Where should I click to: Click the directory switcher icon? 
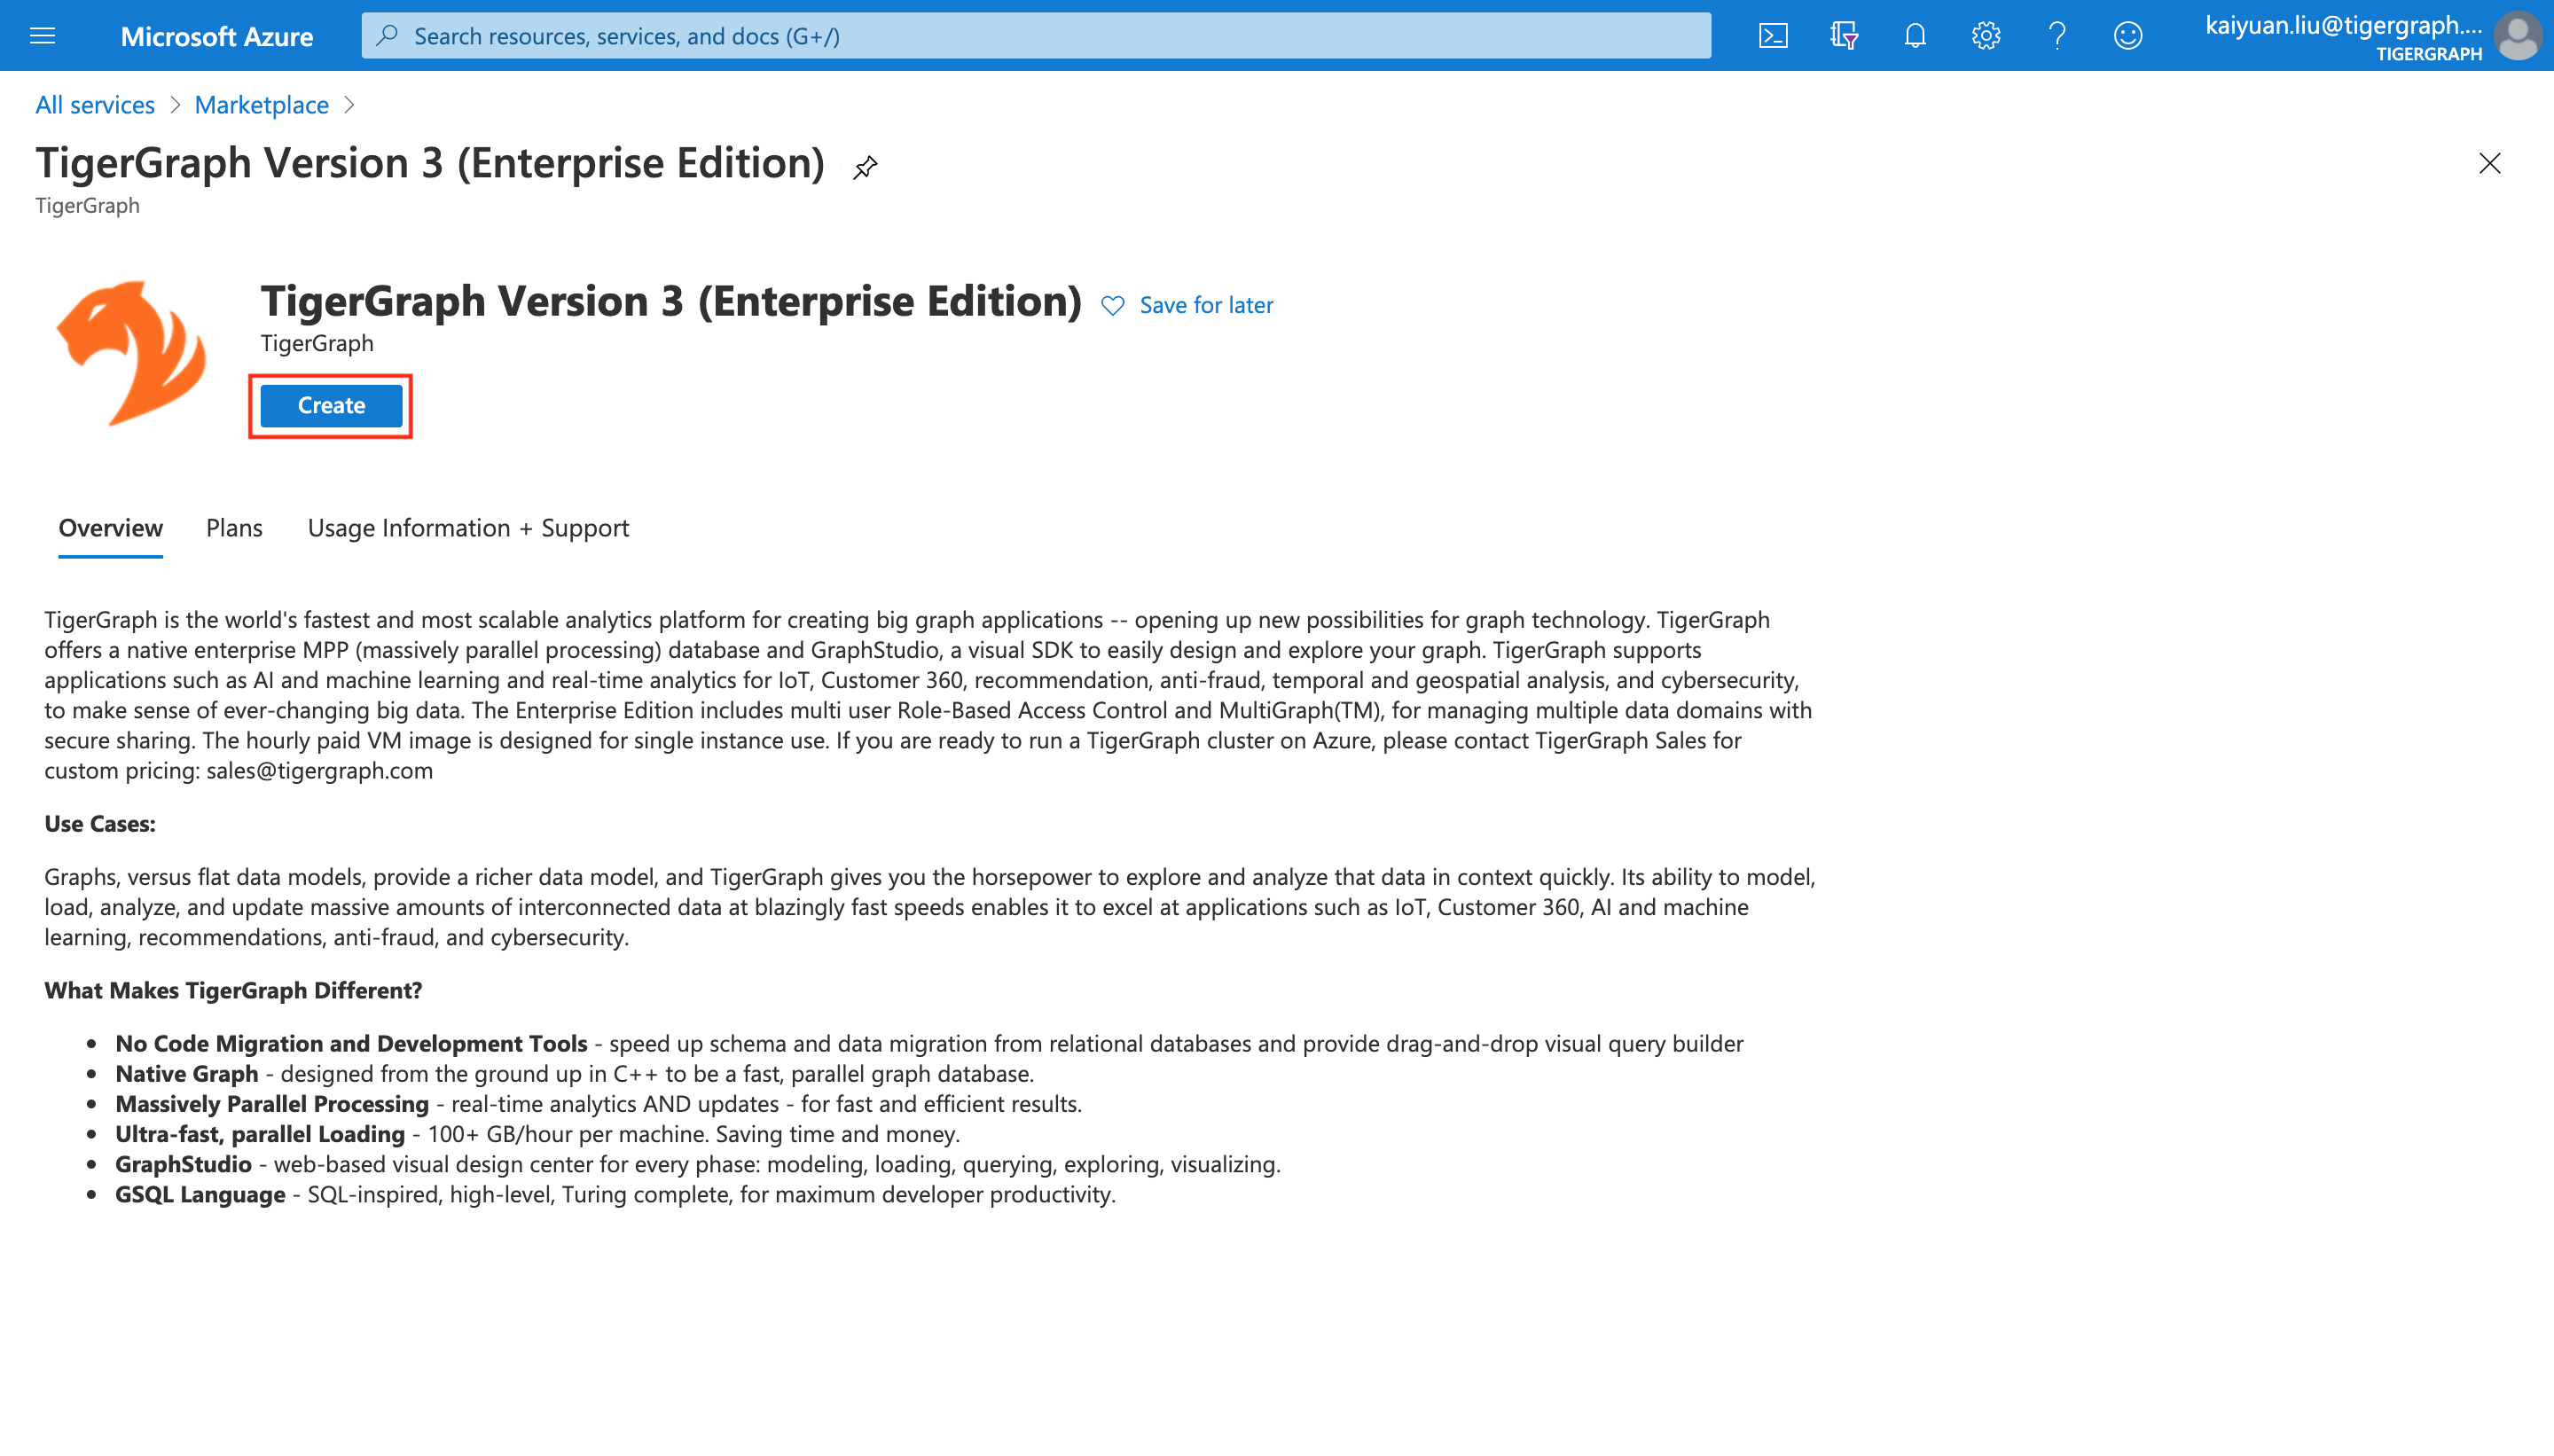(x=1844, y=35)
